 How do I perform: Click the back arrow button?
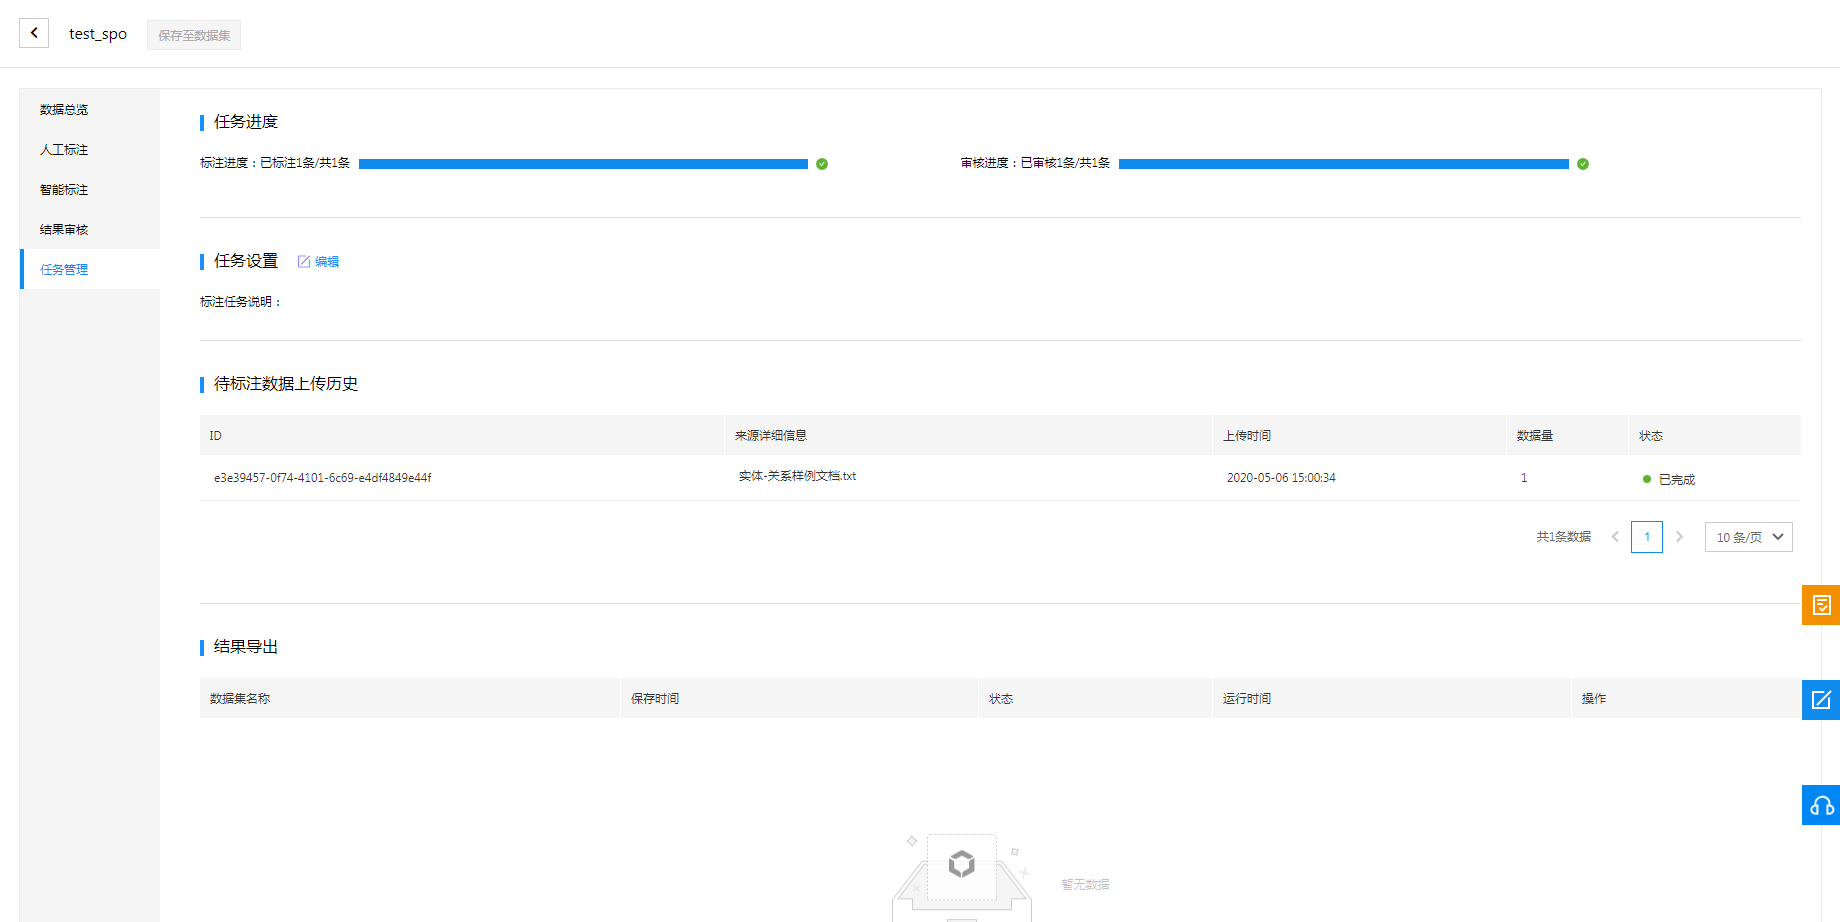[x=34, y=33]
